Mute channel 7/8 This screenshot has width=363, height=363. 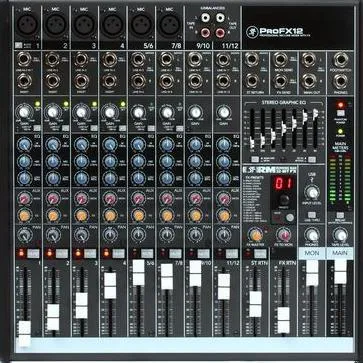175,253
